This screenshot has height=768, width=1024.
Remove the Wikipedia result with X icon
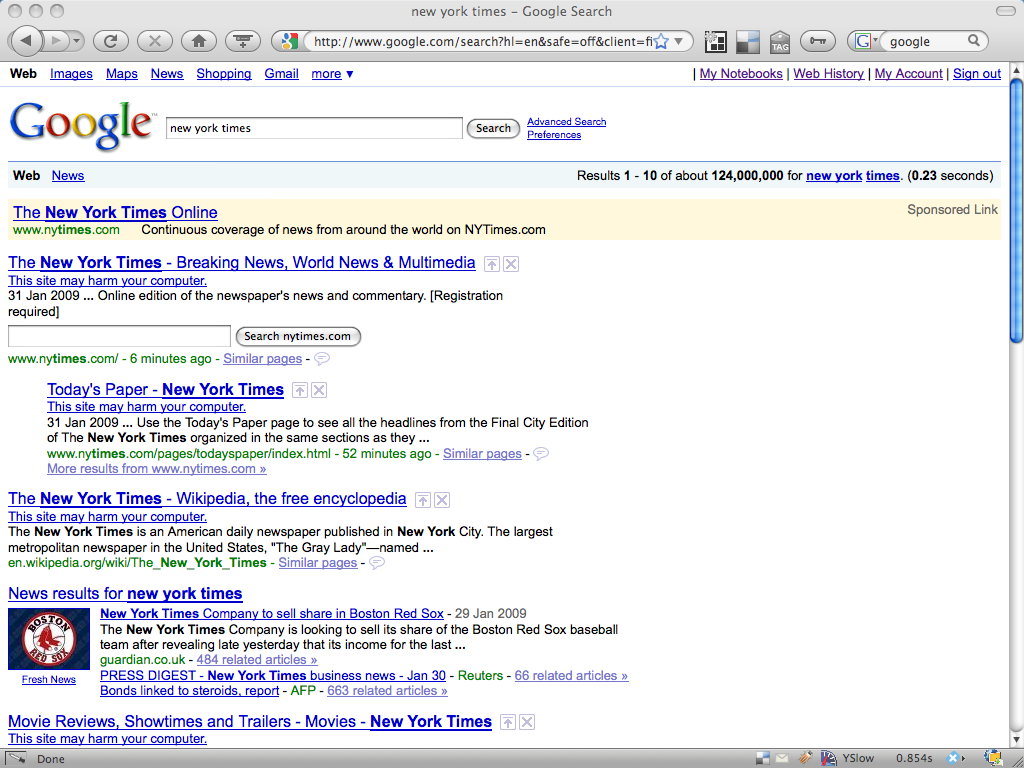[442, 500]
